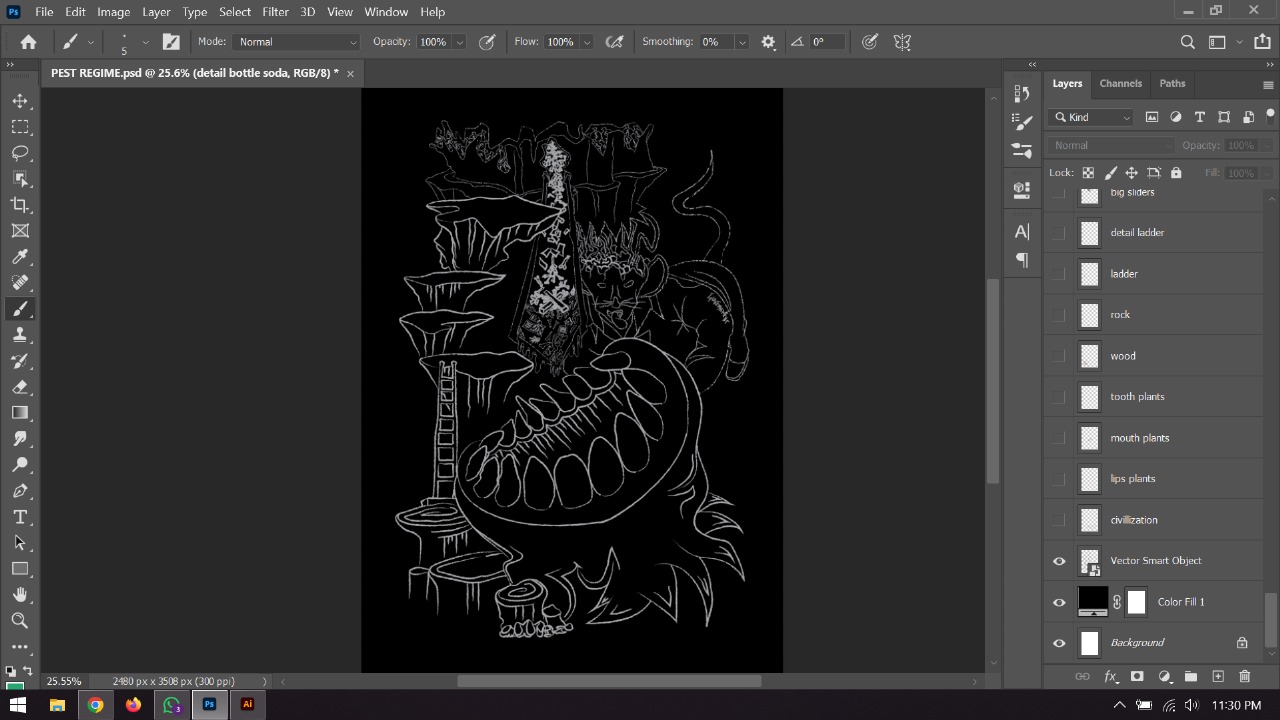Switch to the Channels tab
This screenshot has width=1280, height=720.
[1120, 83]
